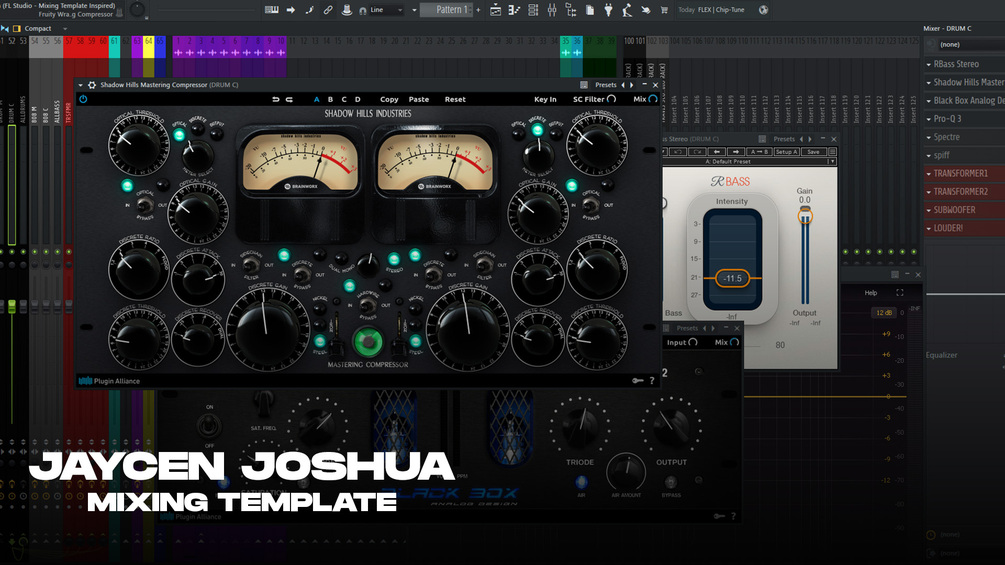Screen dimensions: 1005x565
Task: Expand the Shadow Hills Master slot menu
Action: [929, 83]
